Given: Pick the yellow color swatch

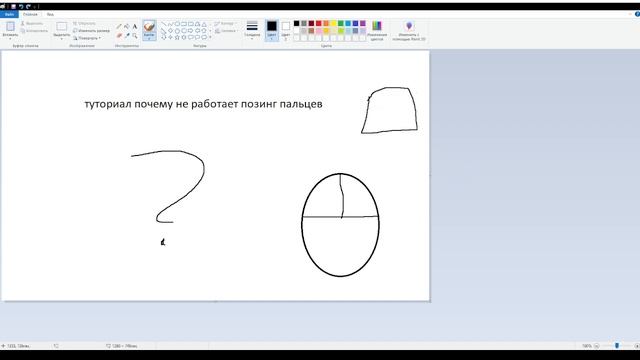Looking at the screenshot, I should point(333,24).
